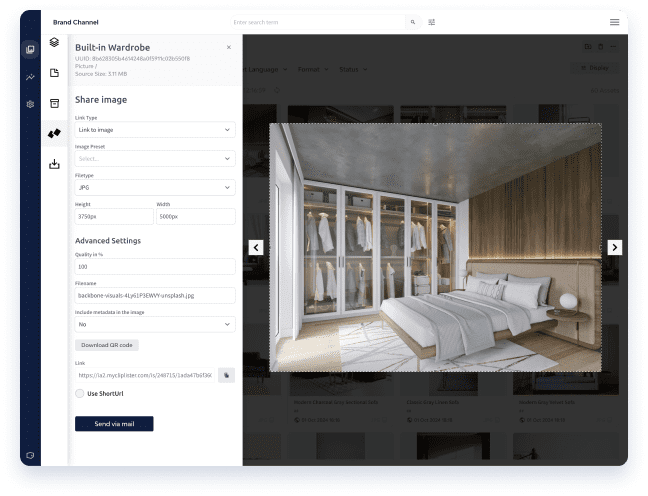Open the document file panel icon
Image resolution: width=648 pixels, height=496 pixels.
[x=54, y=73]
